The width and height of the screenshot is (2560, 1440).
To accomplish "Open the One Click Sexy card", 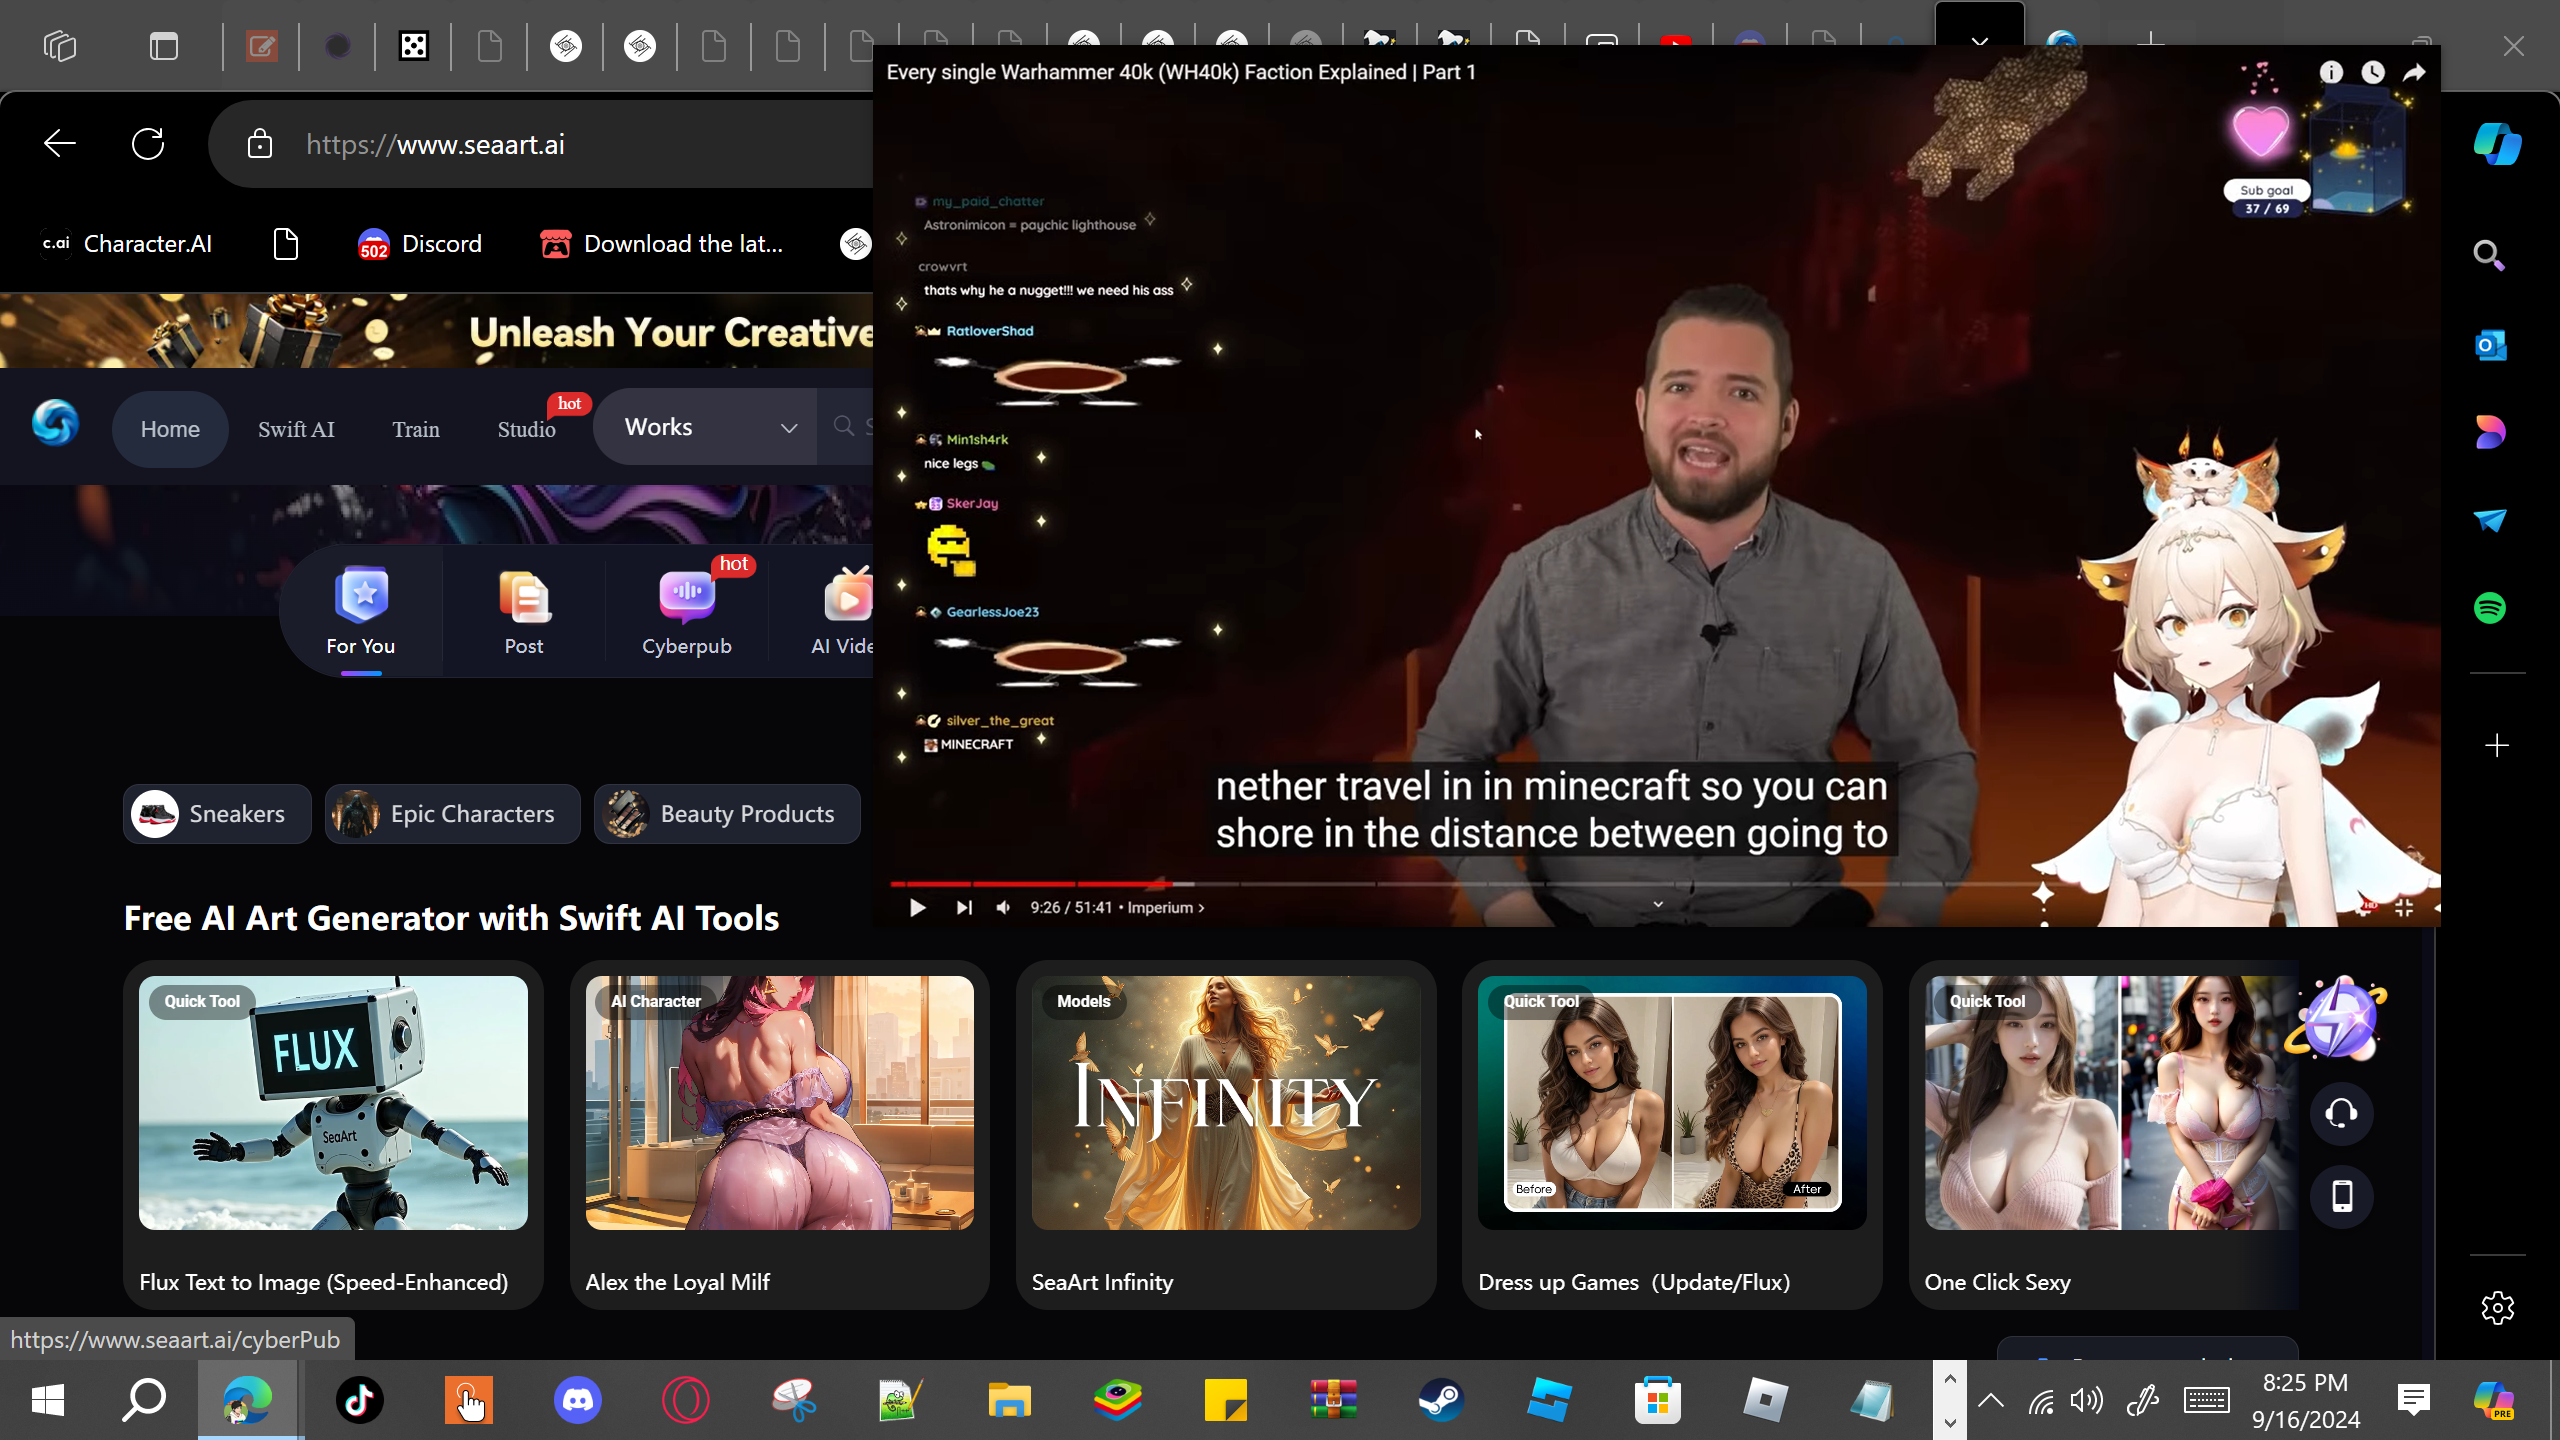I will pos(2104,1135).
